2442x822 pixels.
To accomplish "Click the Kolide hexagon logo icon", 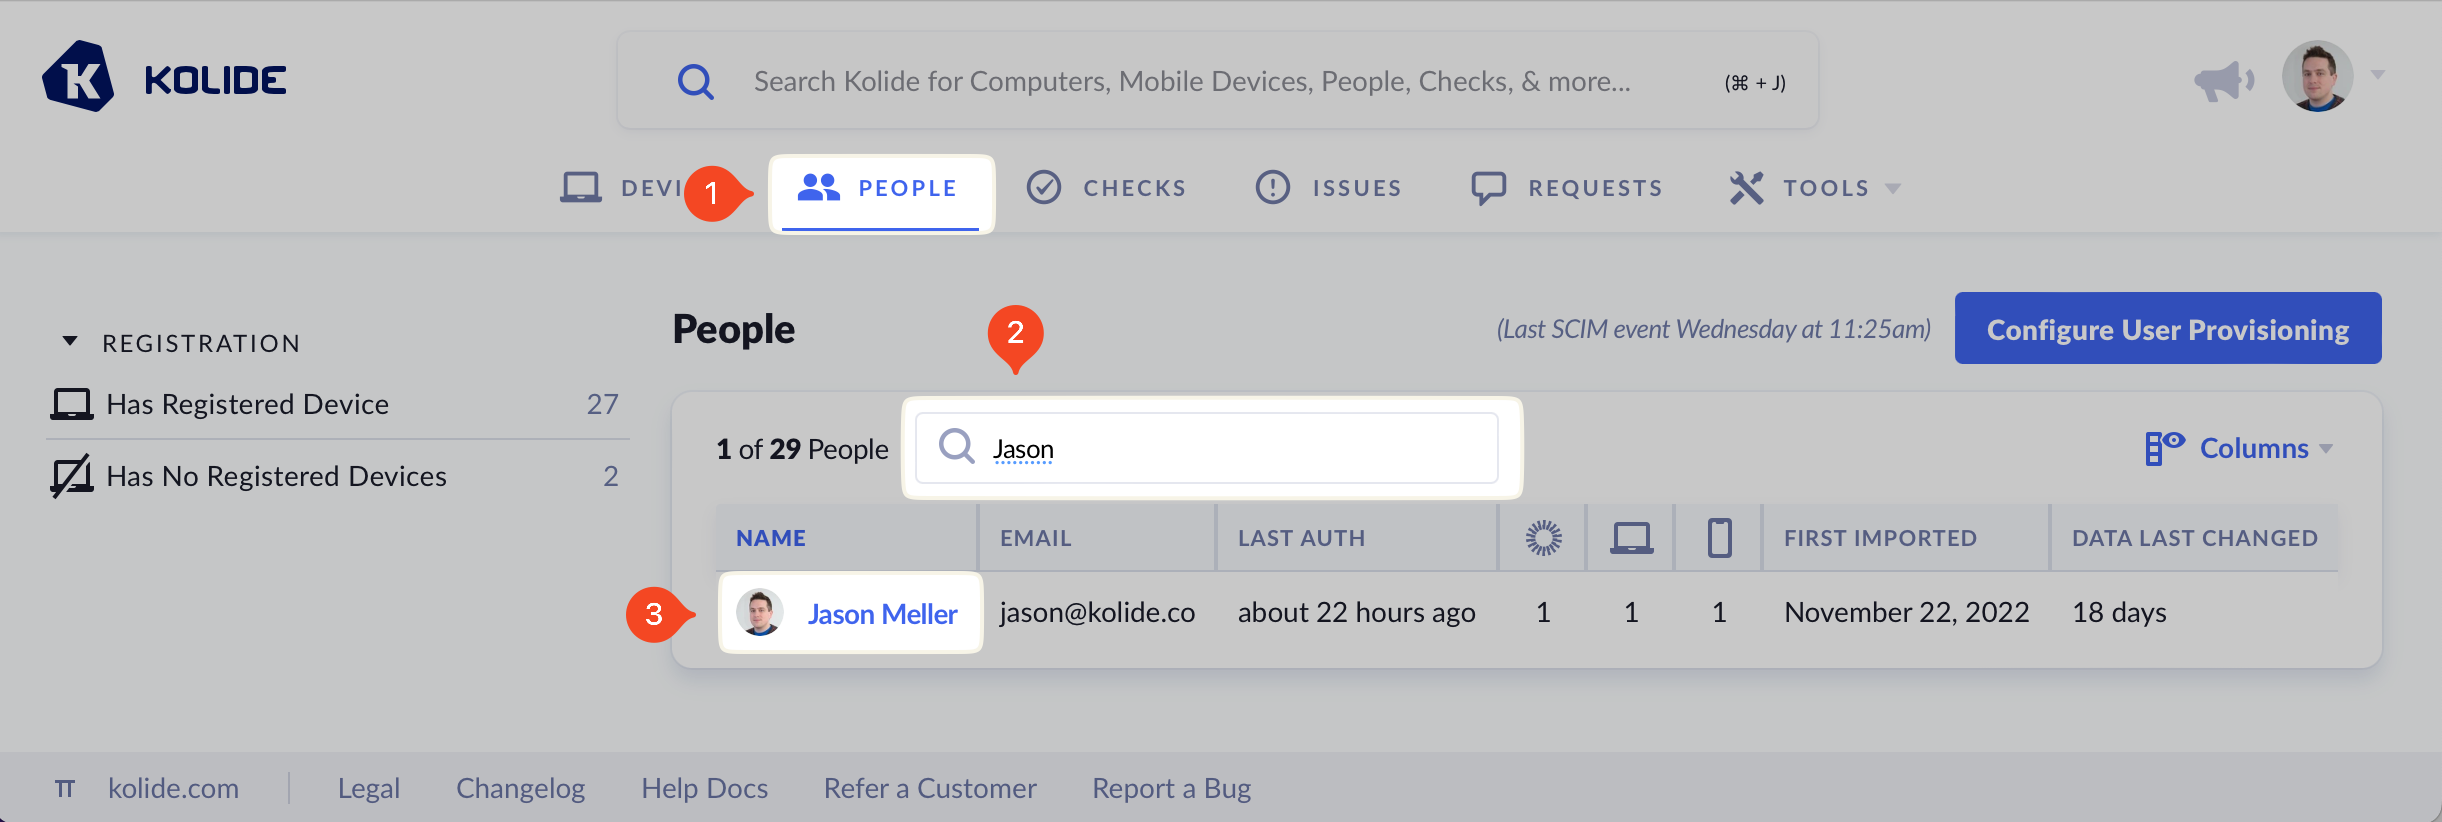I will tap(78, 77).
